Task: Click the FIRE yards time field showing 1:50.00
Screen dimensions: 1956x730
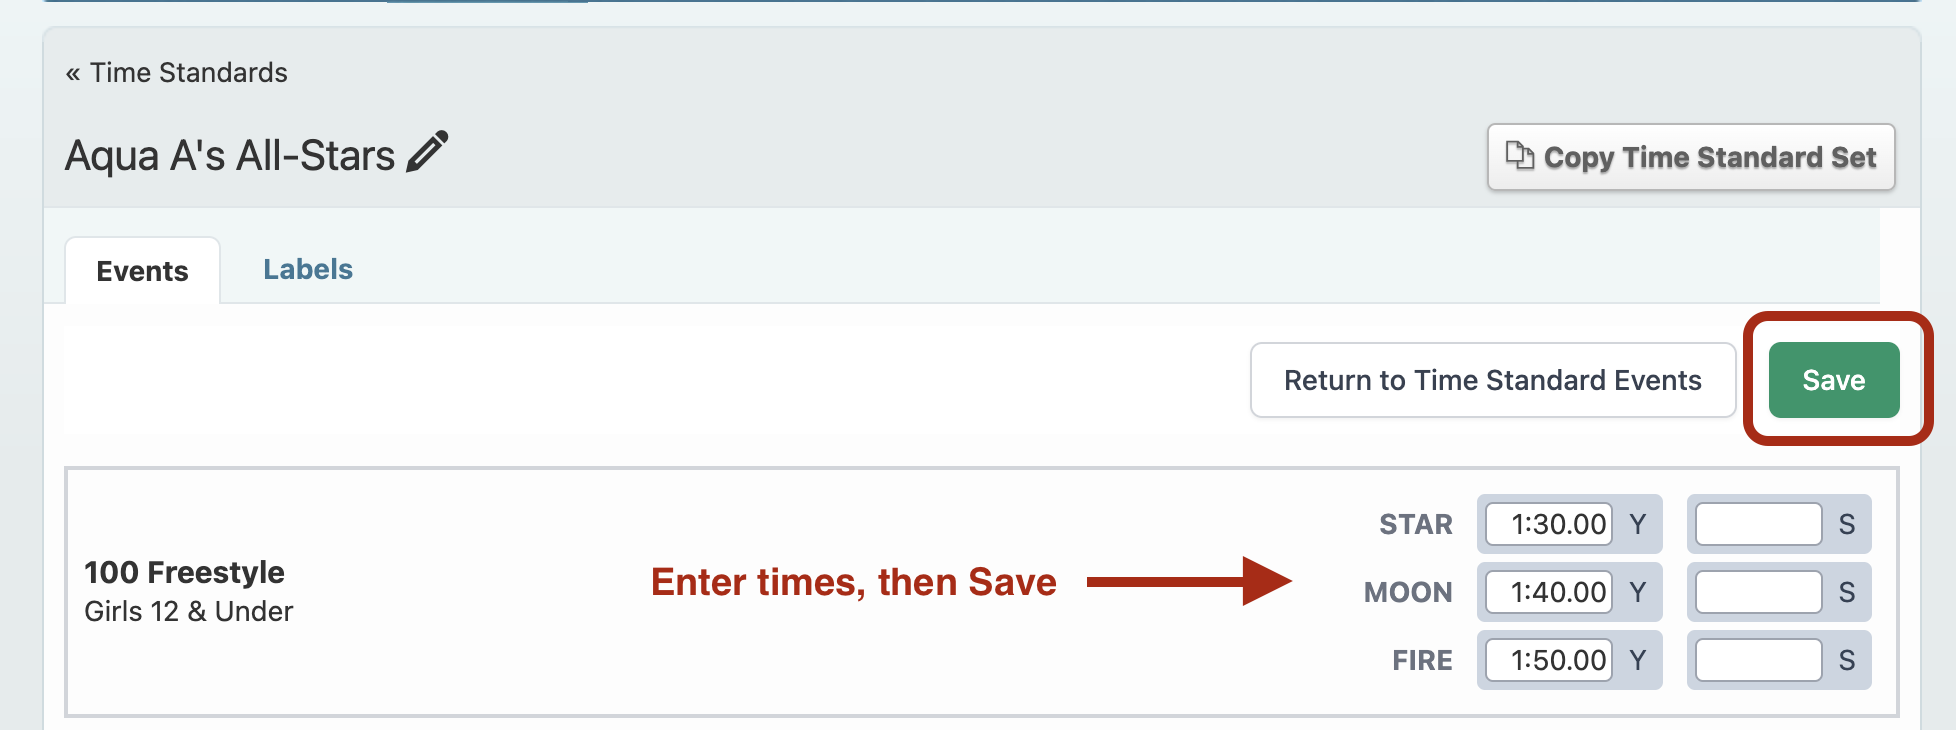Action: (1549, 660)
